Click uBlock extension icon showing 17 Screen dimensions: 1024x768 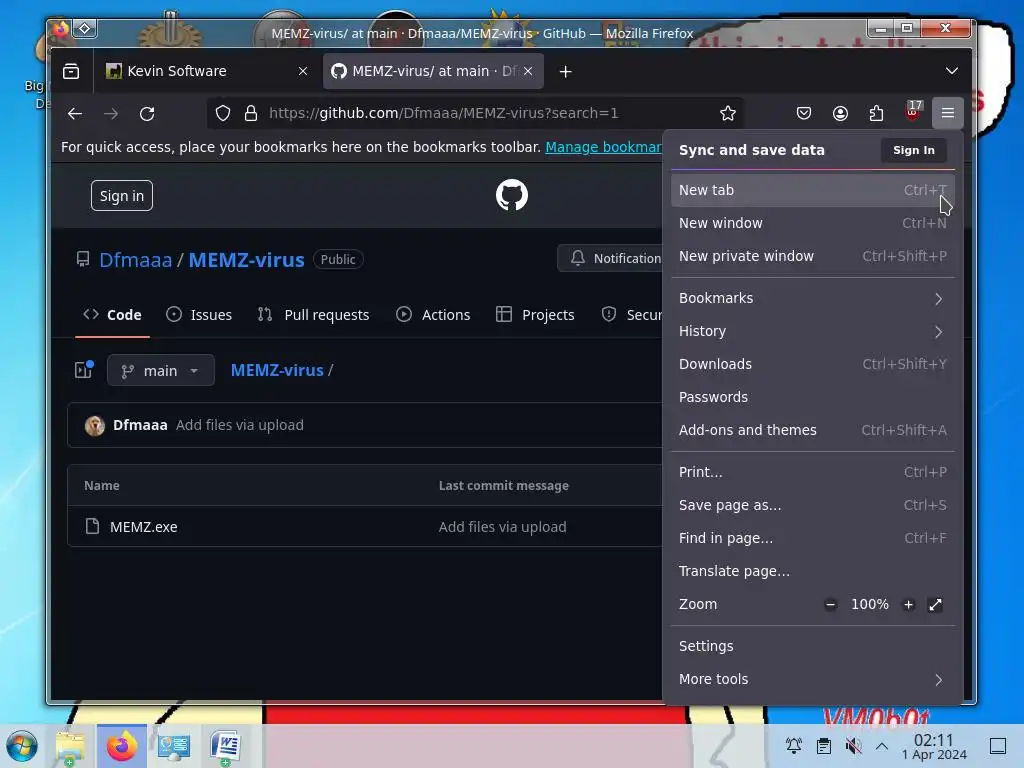pos(913,112)
